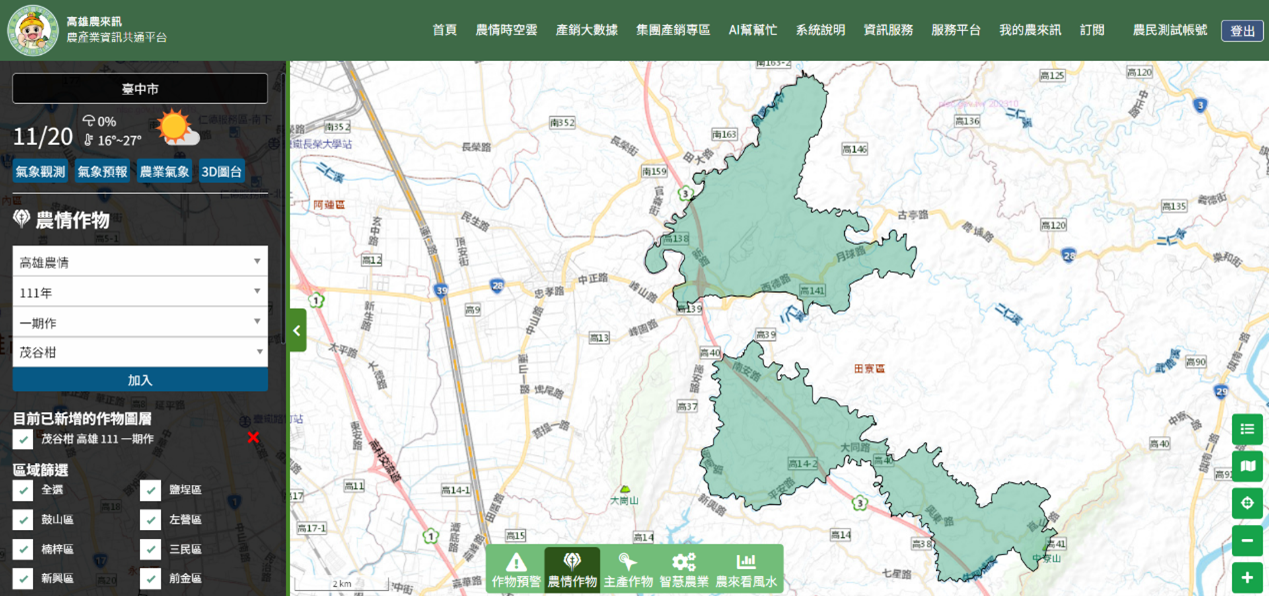Open the 茂谷柑 crop dropdown
The image size is (1269, 596).
(x=140, y=352)
